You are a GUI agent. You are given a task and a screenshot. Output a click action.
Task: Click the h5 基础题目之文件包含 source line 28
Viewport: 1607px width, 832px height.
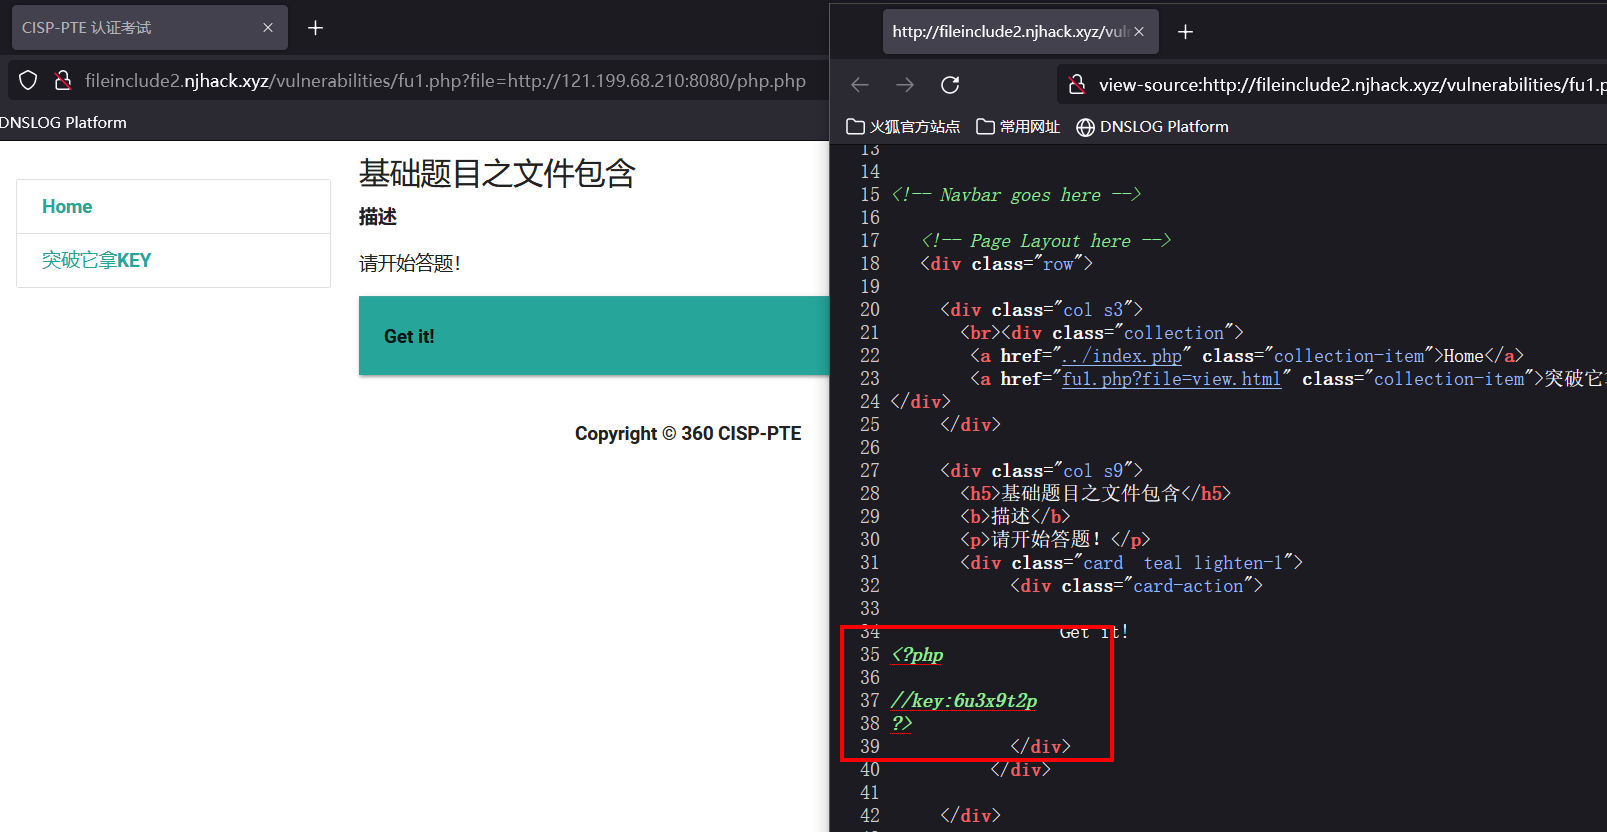point(1095,494)
